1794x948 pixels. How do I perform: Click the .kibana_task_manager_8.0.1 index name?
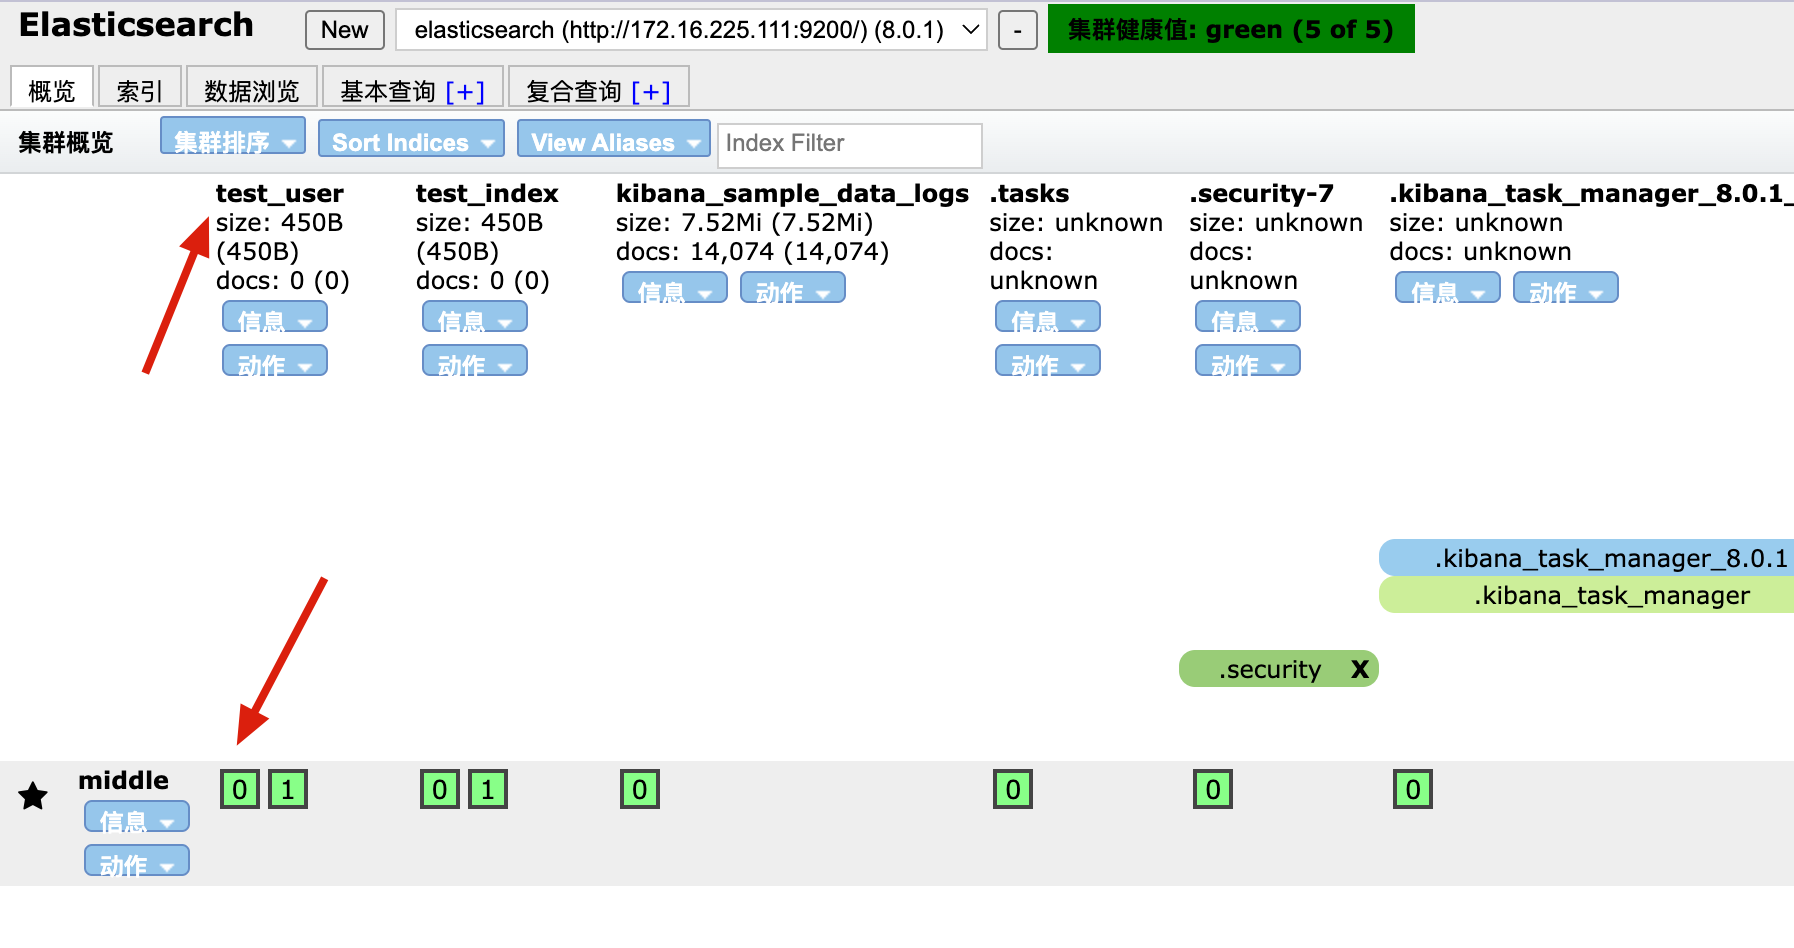[x=1590, y=193]
